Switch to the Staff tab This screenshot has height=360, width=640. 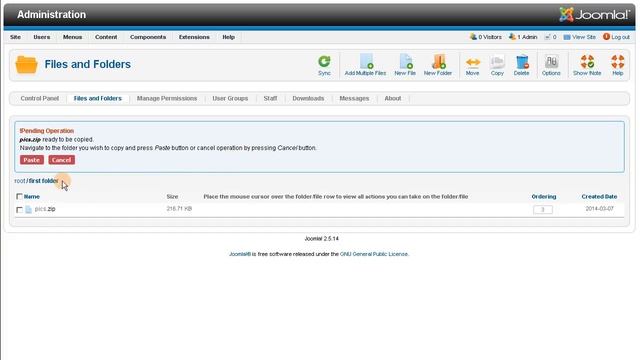(270, 98)
